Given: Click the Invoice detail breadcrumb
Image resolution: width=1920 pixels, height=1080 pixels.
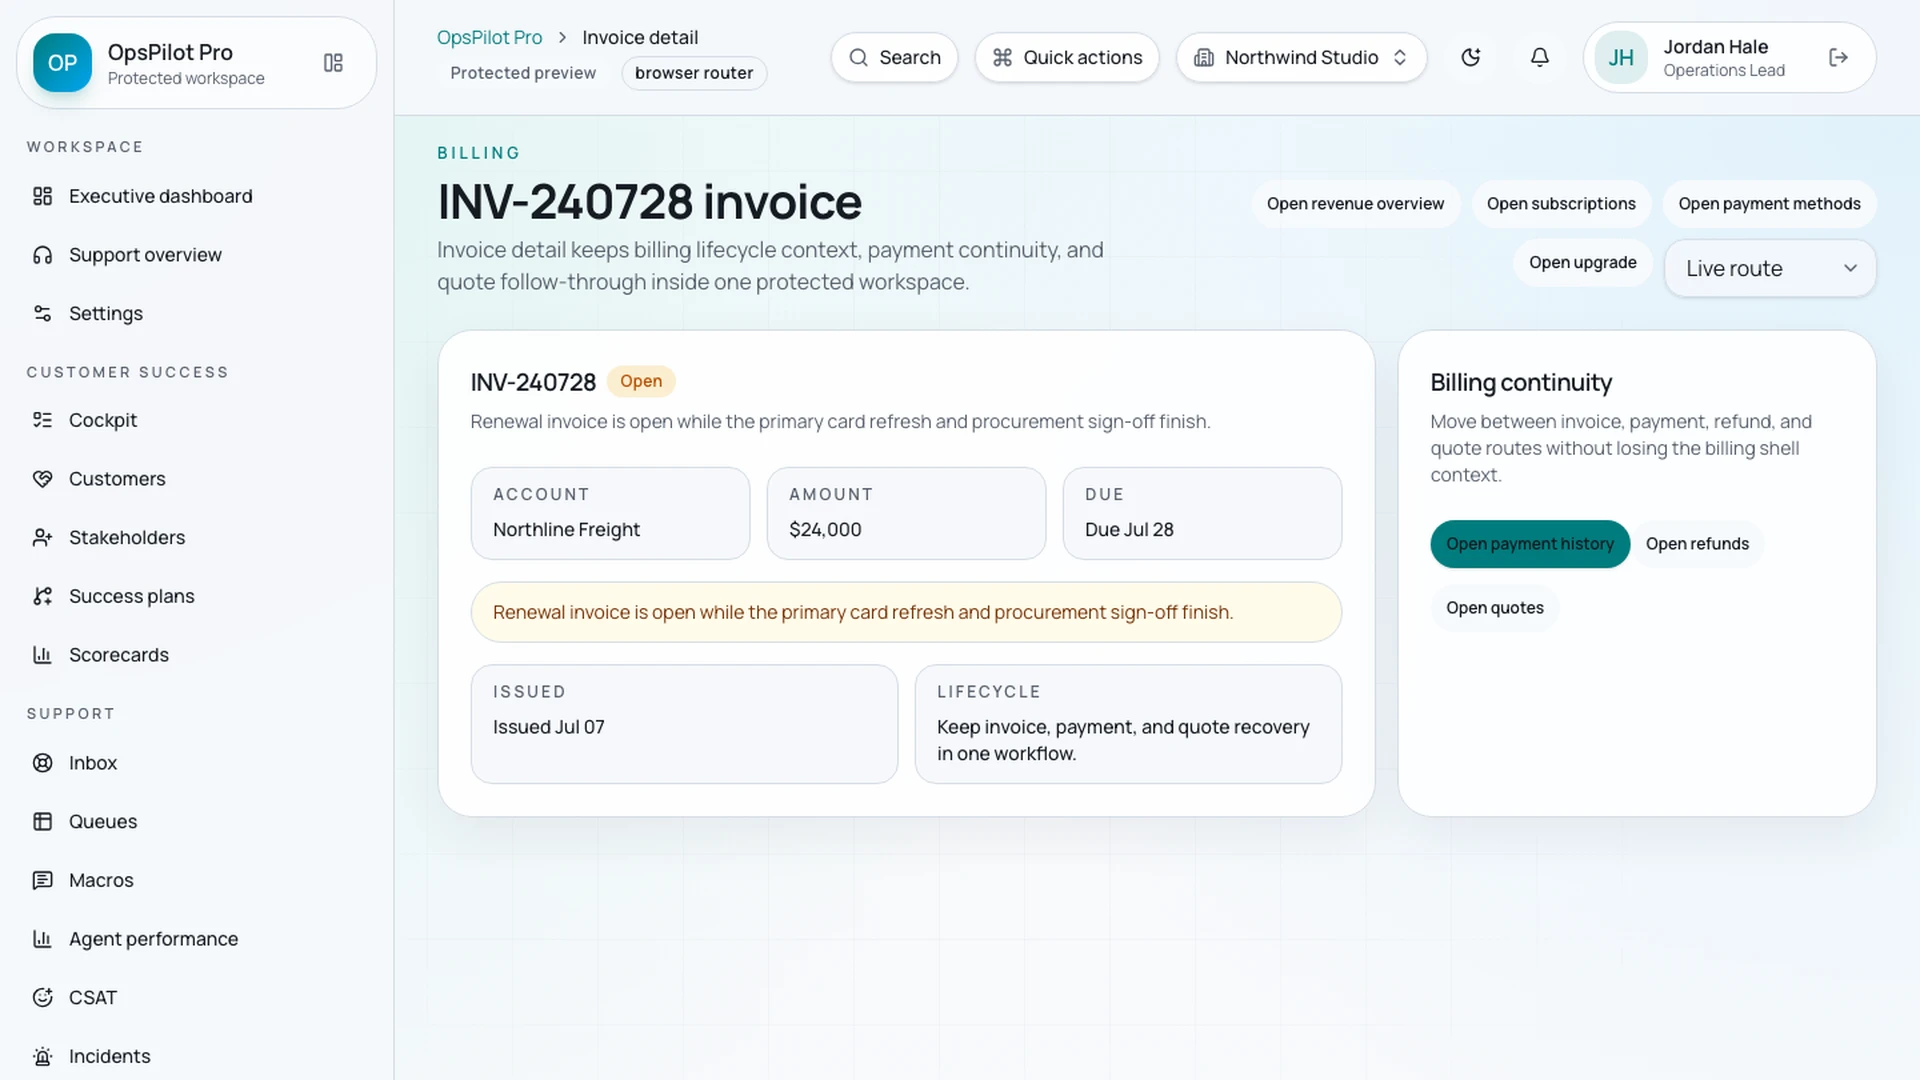Looking at the screenshot, I should tap(640, 37).
